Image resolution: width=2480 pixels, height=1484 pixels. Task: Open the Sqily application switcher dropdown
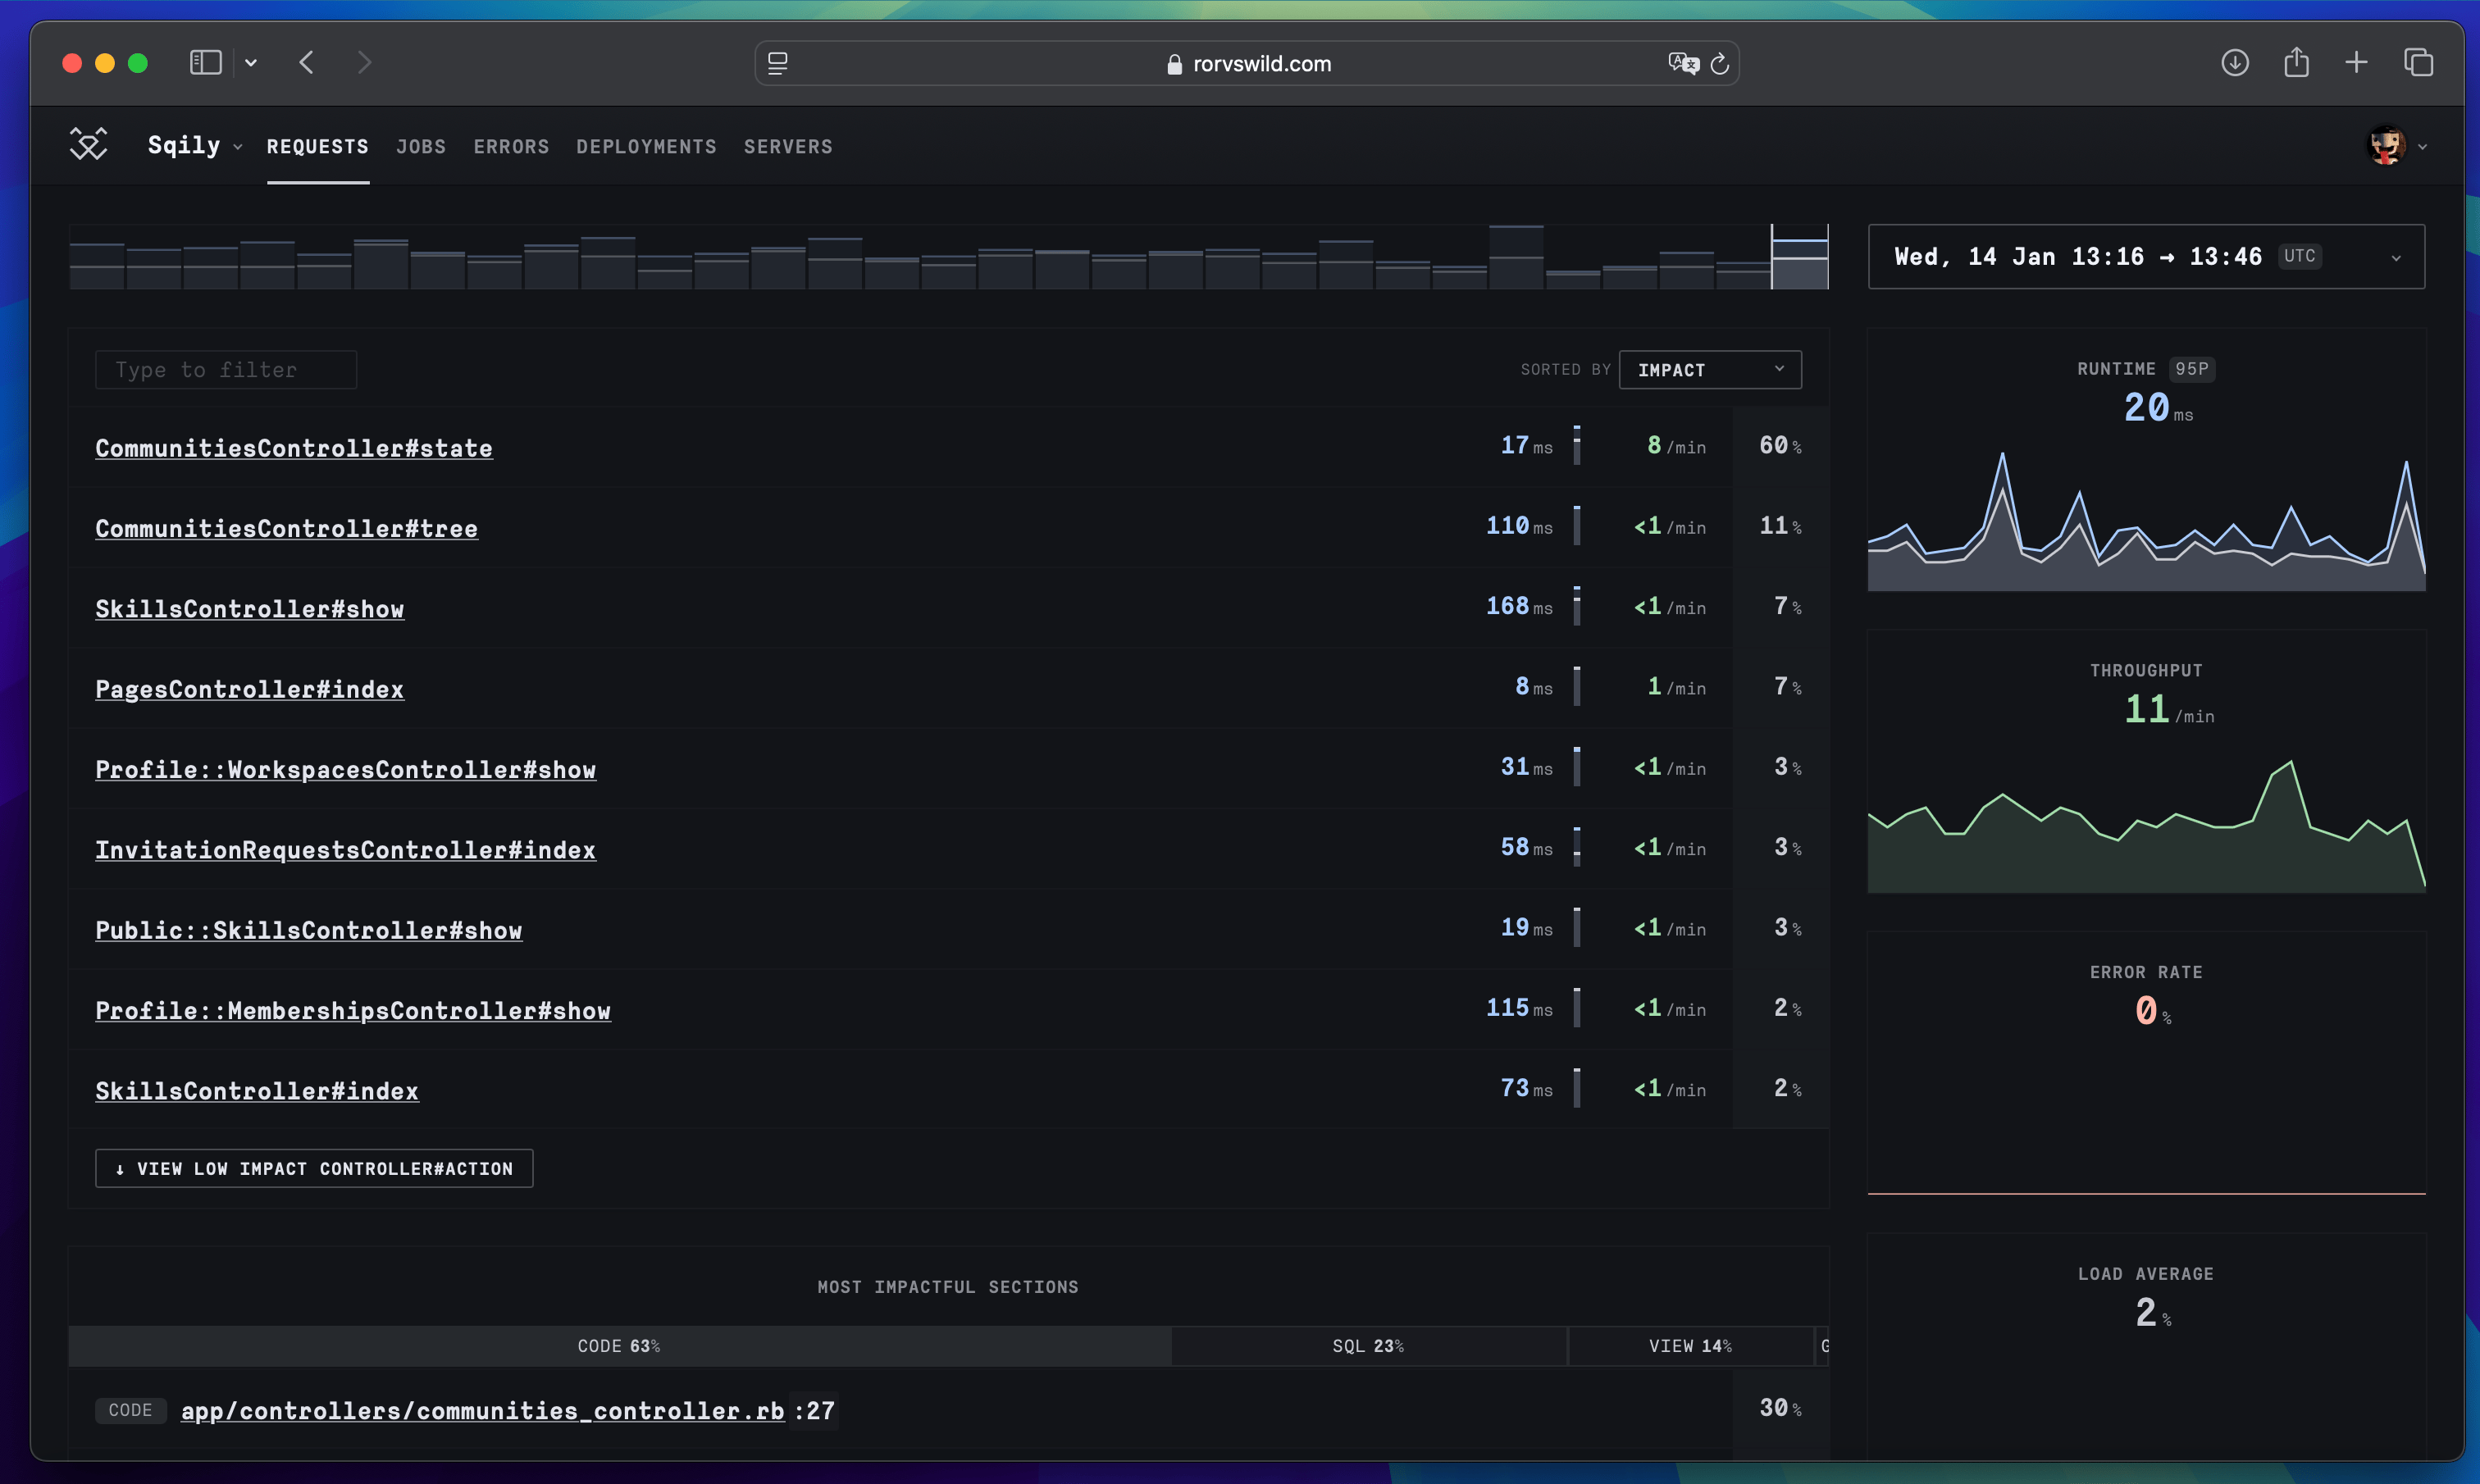(195, 146)
